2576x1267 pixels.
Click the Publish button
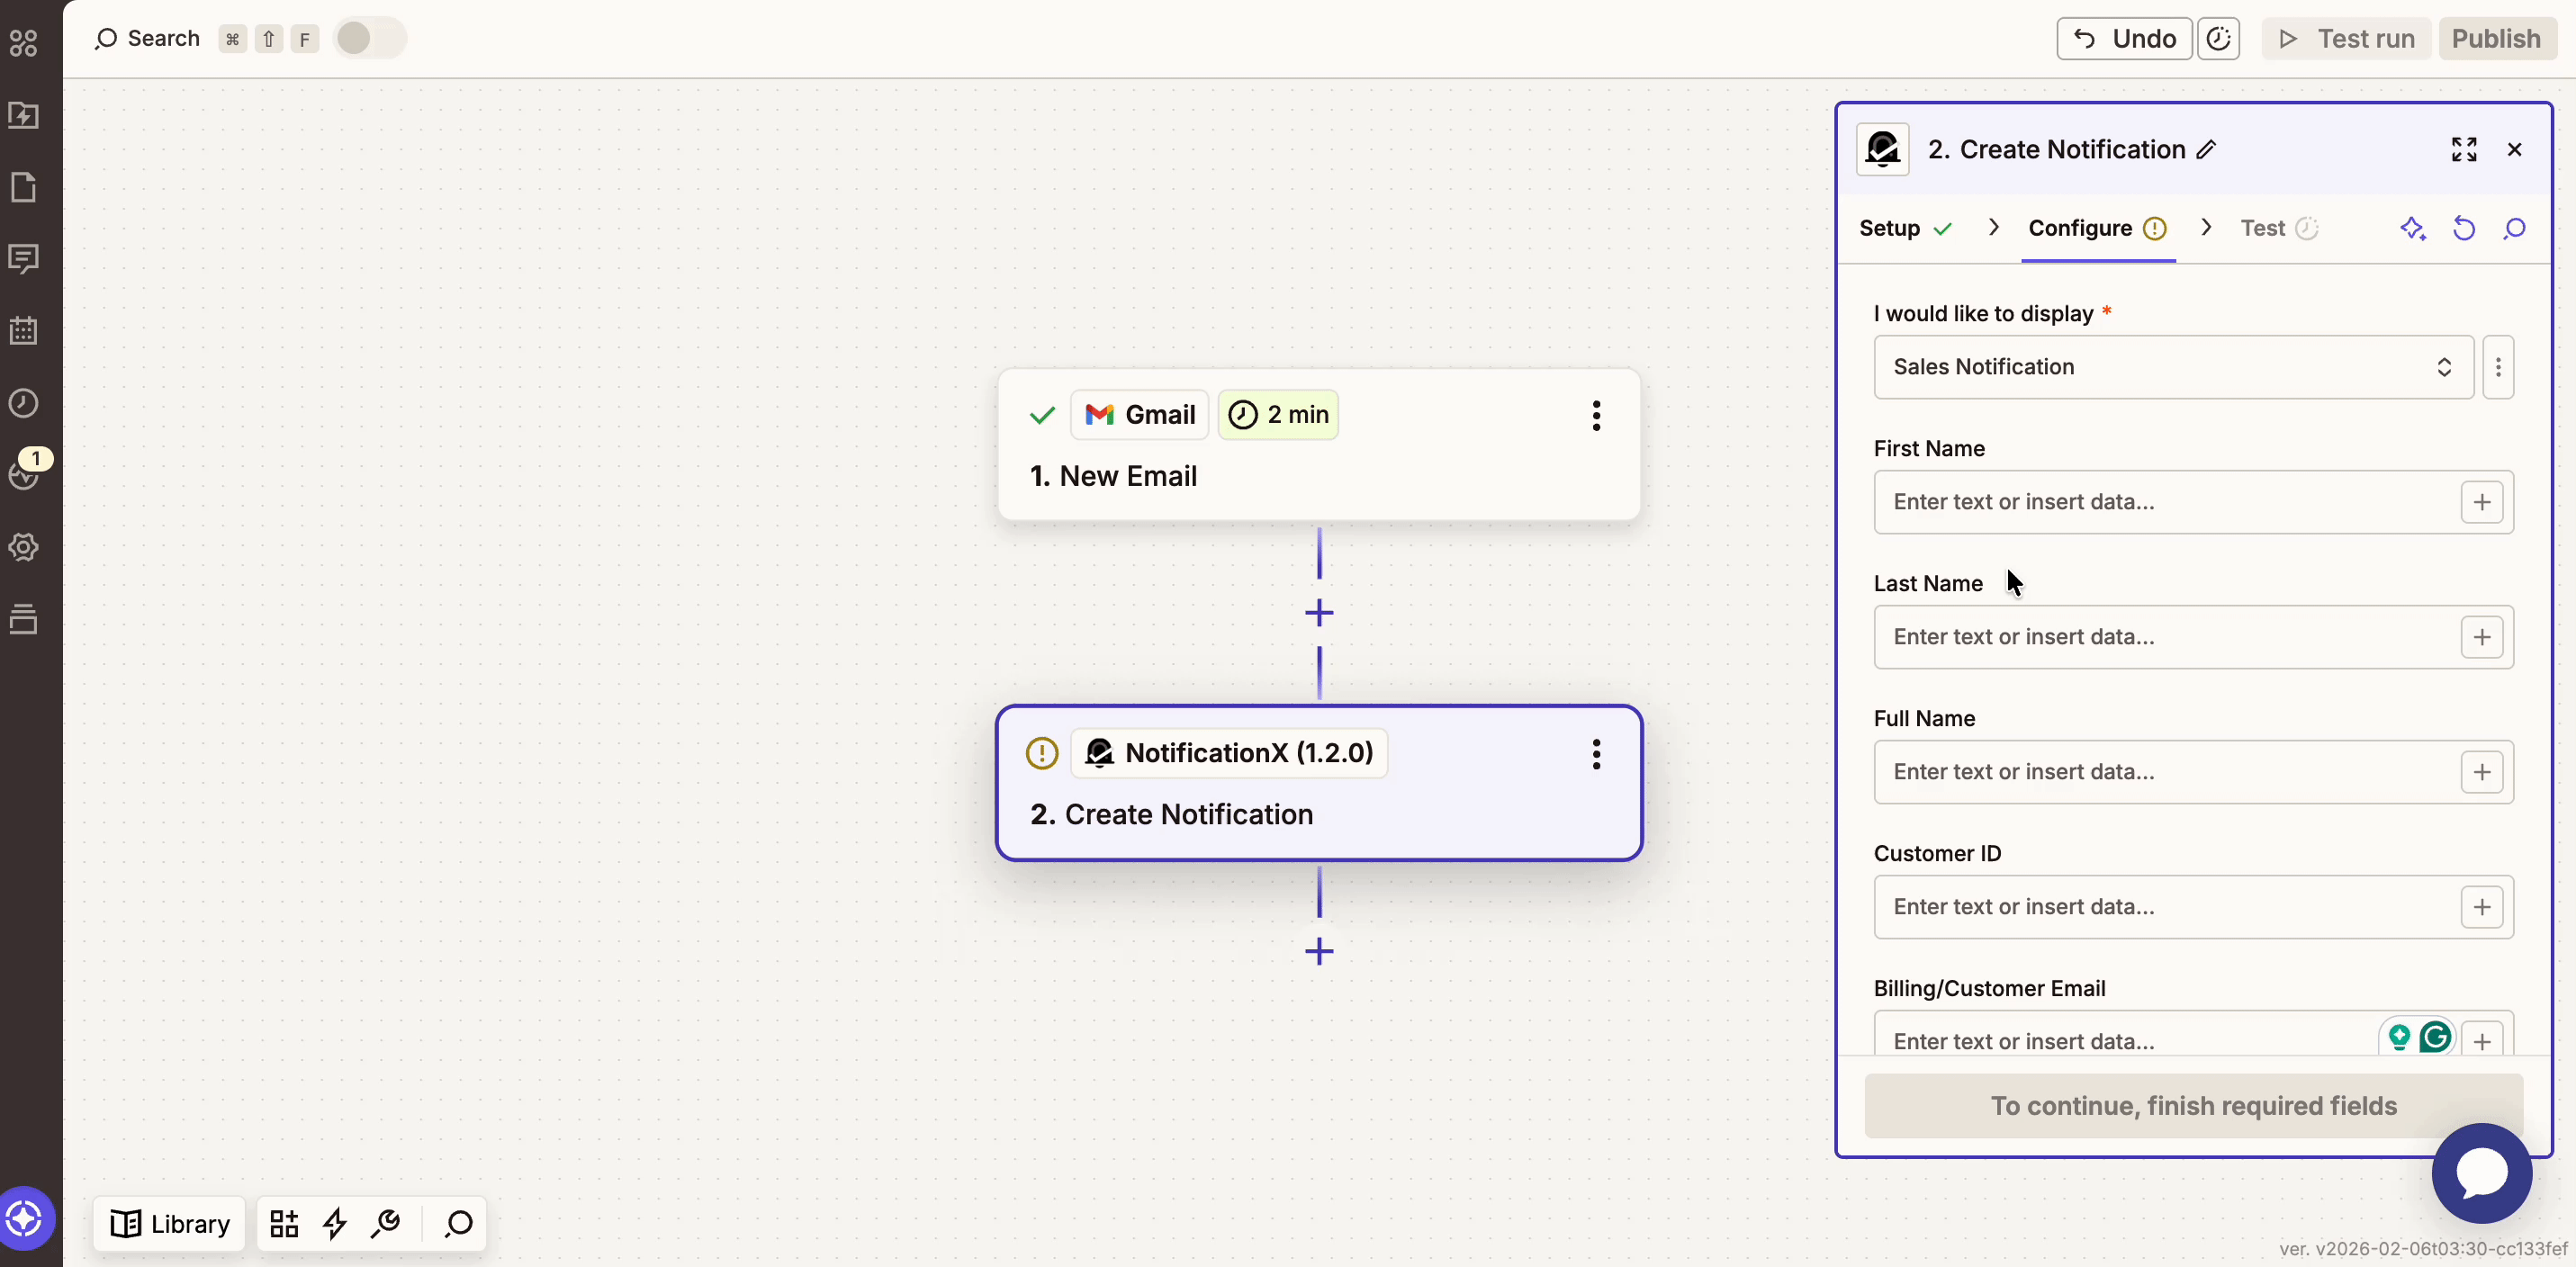[2495, 39]
